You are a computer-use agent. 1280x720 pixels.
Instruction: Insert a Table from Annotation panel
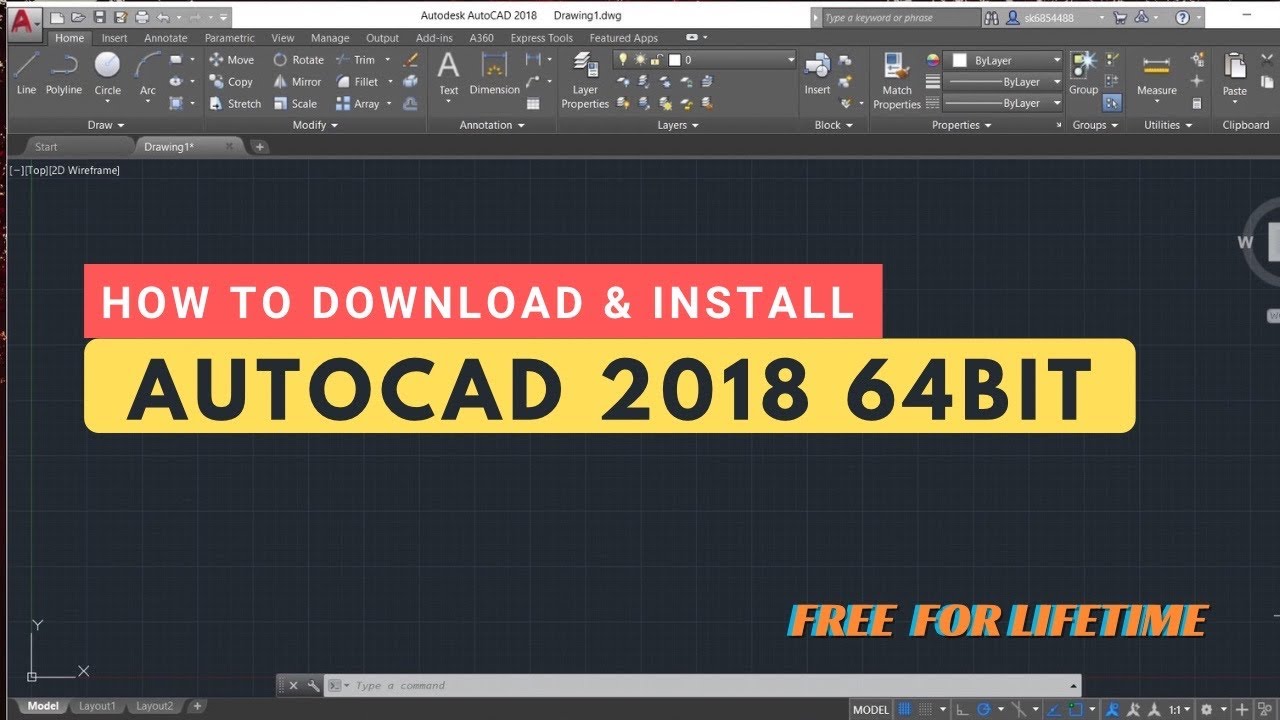pos(533,104)
